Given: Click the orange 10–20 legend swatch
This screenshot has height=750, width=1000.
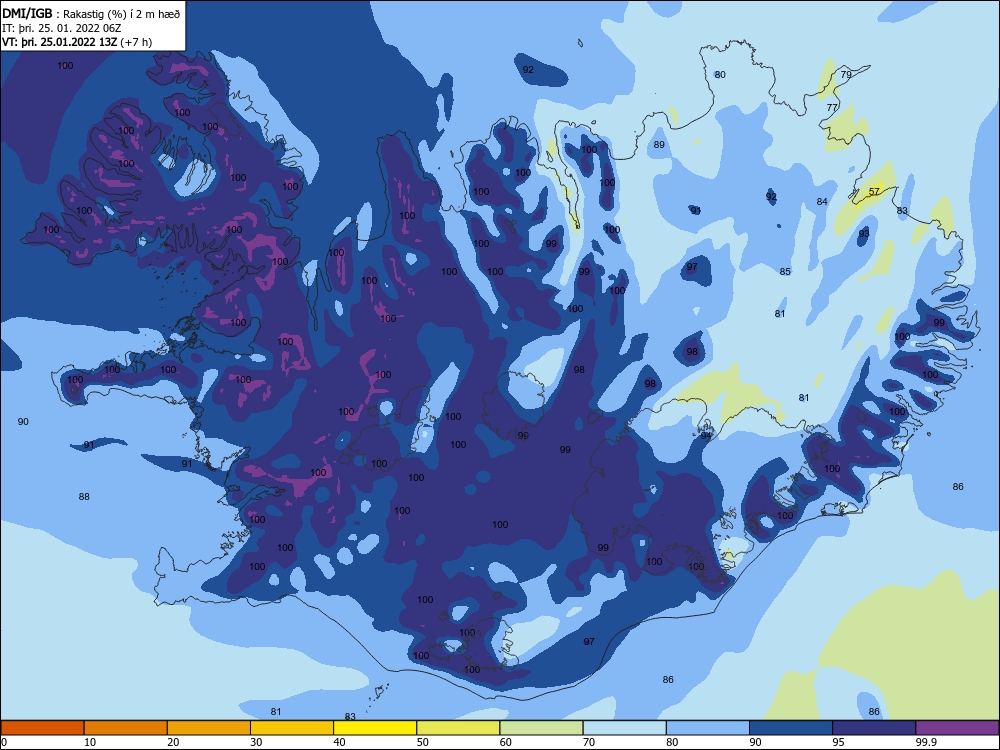Looking at the screenshot, I should (x=126, y=728).
